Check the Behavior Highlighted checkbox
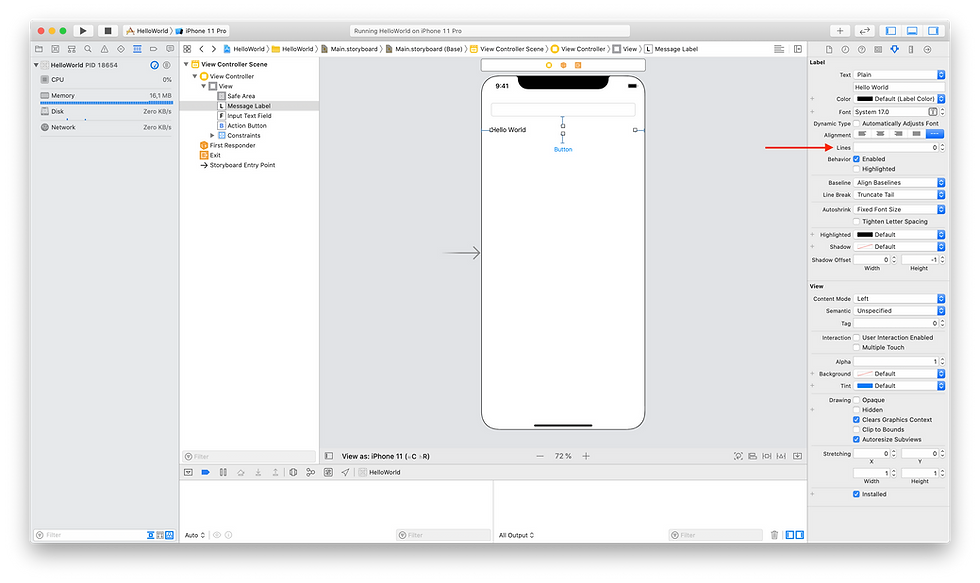The height and width of the screenshot is (583, 980). coord(857,169)
